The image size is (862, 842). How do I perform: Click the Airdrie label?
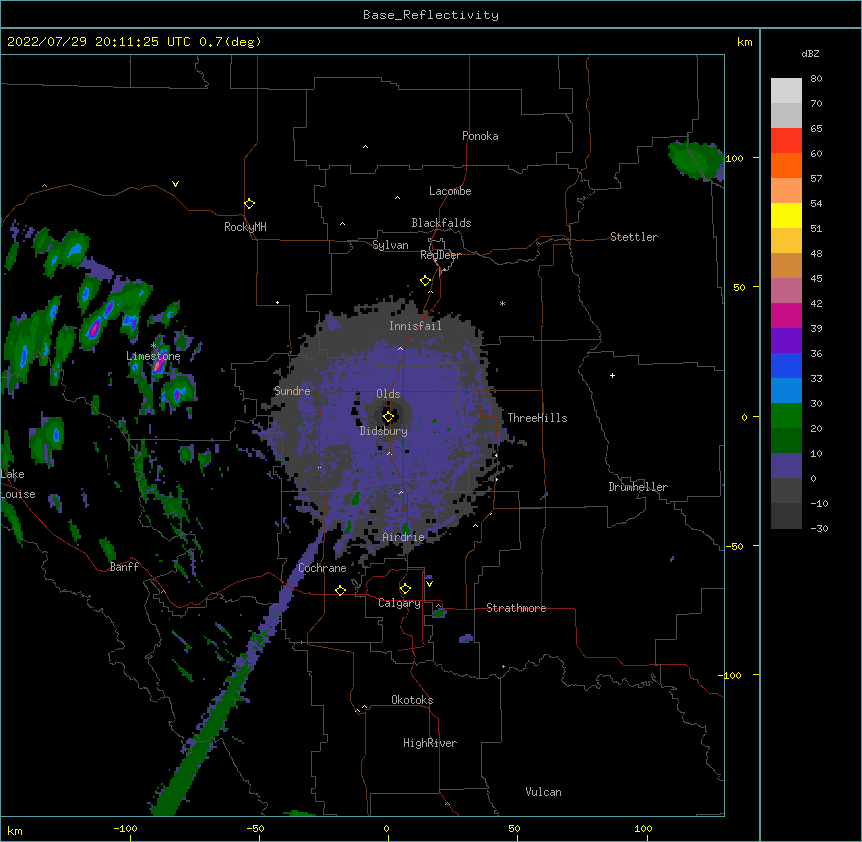403,537
